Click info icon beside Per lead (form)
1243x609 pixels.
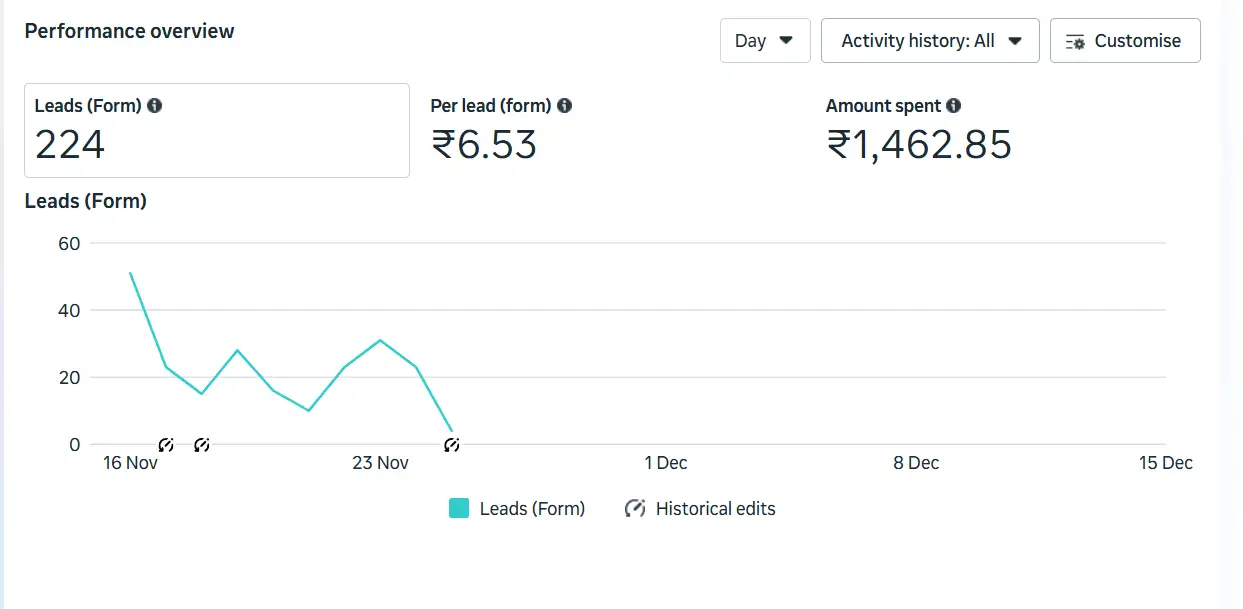pos(565,106)
